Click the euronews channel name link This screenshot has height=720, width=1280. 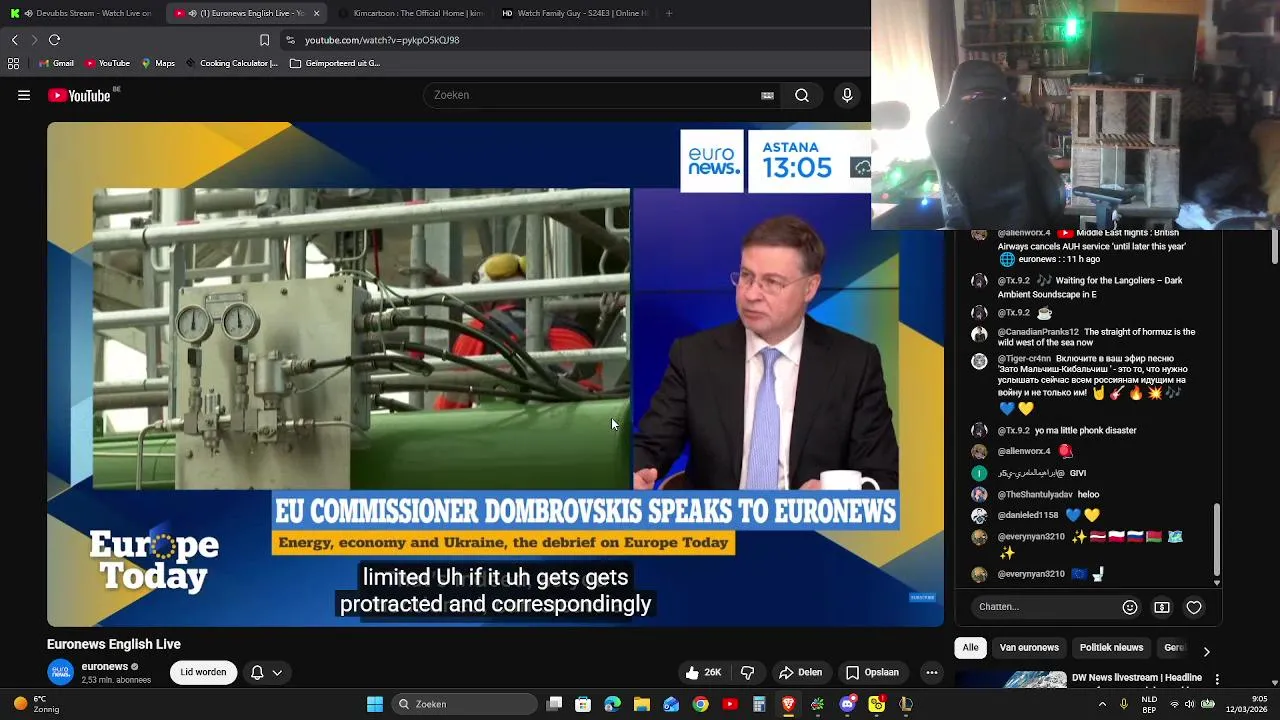point(104,667)
